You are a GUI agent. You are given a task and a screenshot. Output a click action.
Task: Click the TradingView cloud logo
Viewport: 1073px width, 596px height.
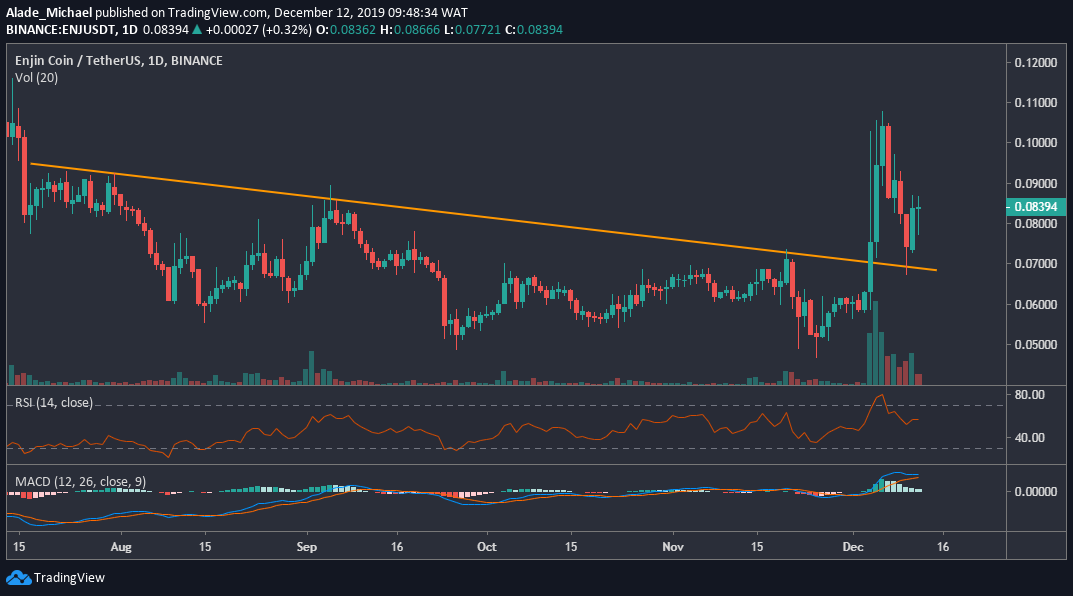(20, 577)
